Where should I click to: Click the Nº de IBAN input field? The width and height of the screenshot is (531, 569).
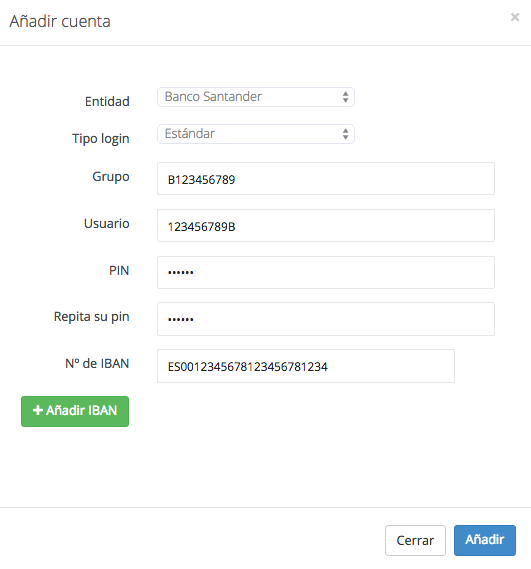click(306, 366)
